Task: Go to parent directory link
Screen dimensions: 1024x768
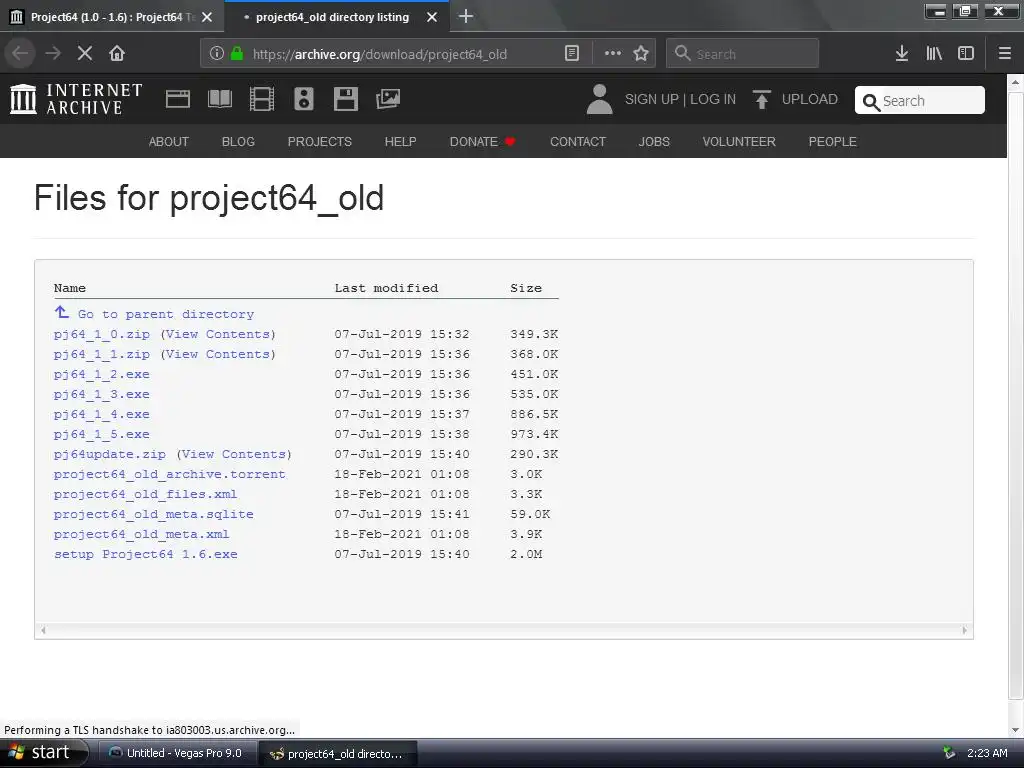Action: point(154,313)
